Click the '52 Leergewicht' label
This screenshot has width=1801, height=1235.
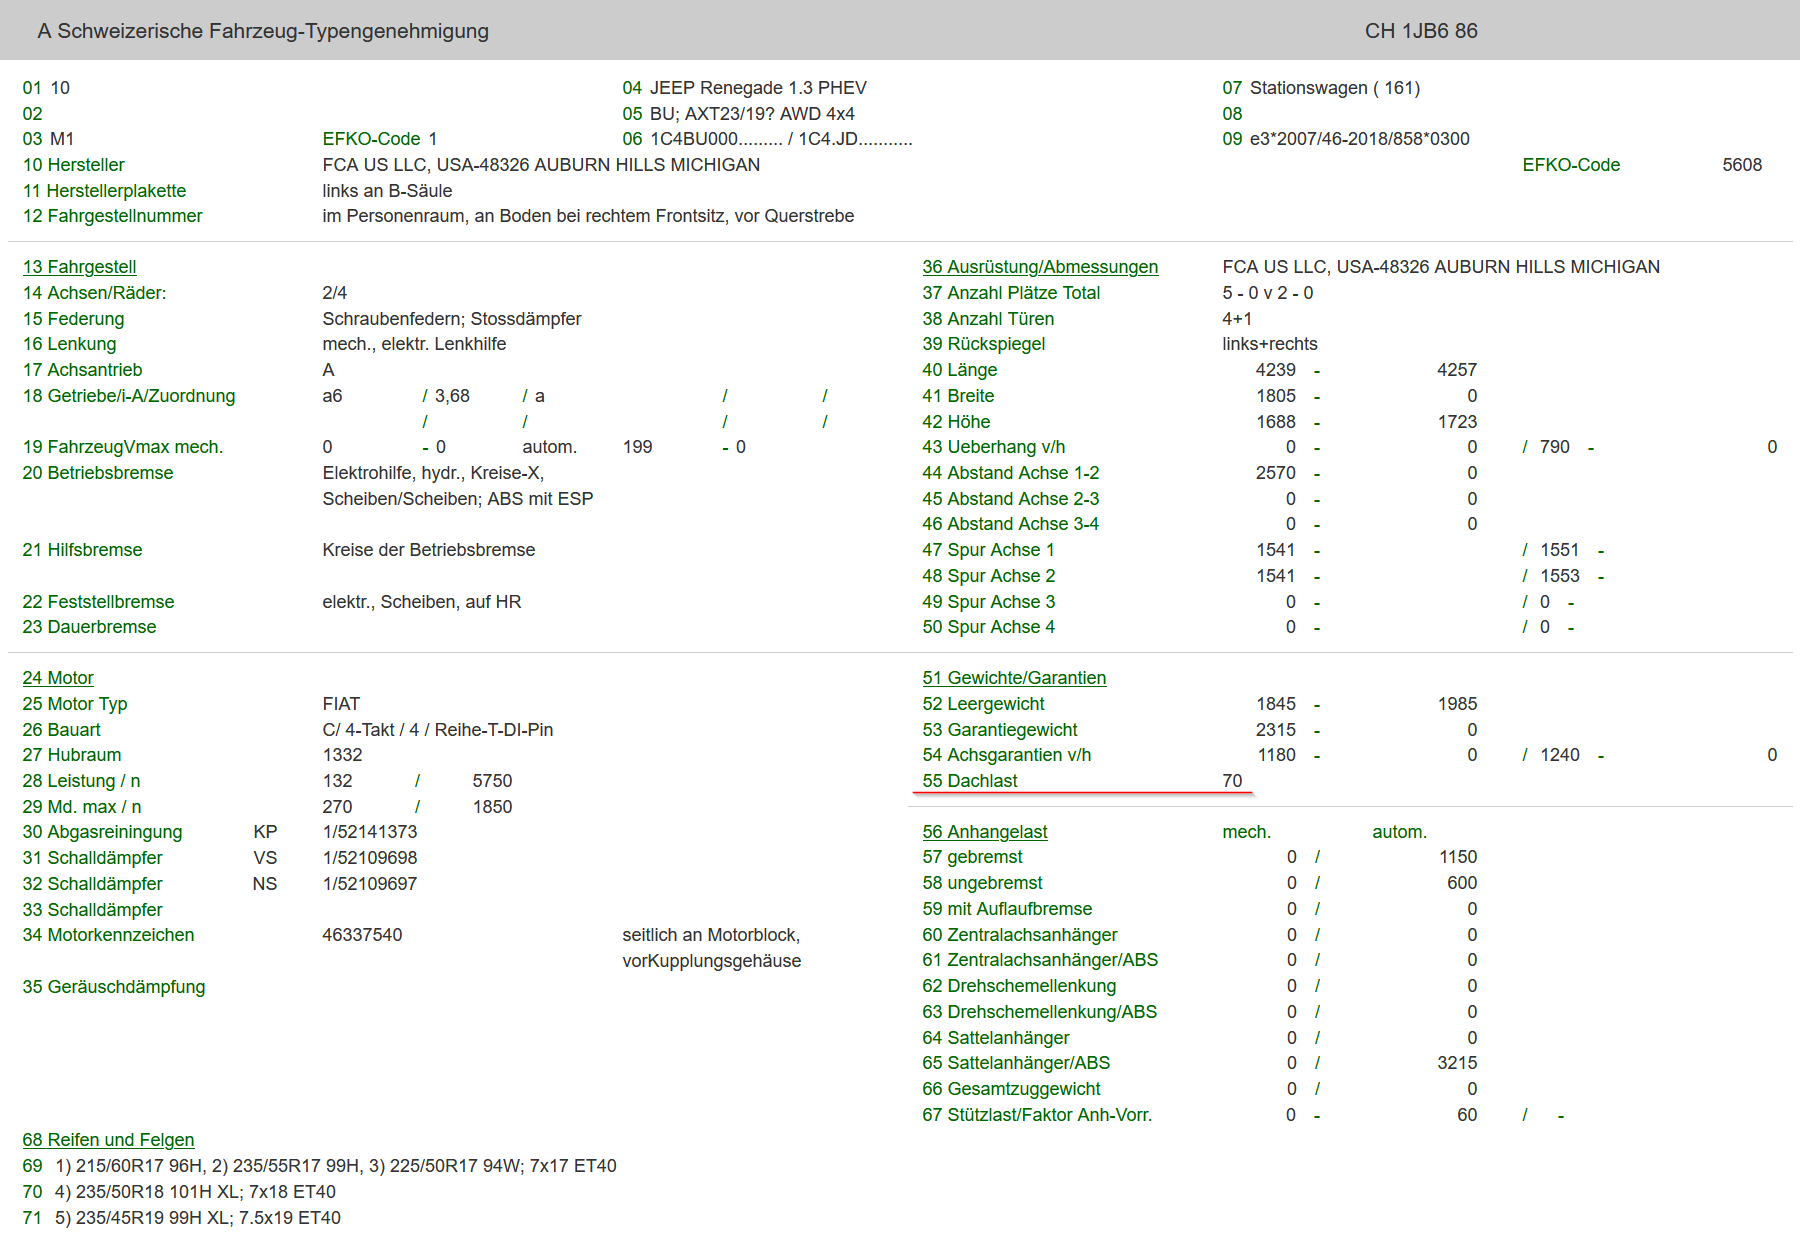[983, 704]
